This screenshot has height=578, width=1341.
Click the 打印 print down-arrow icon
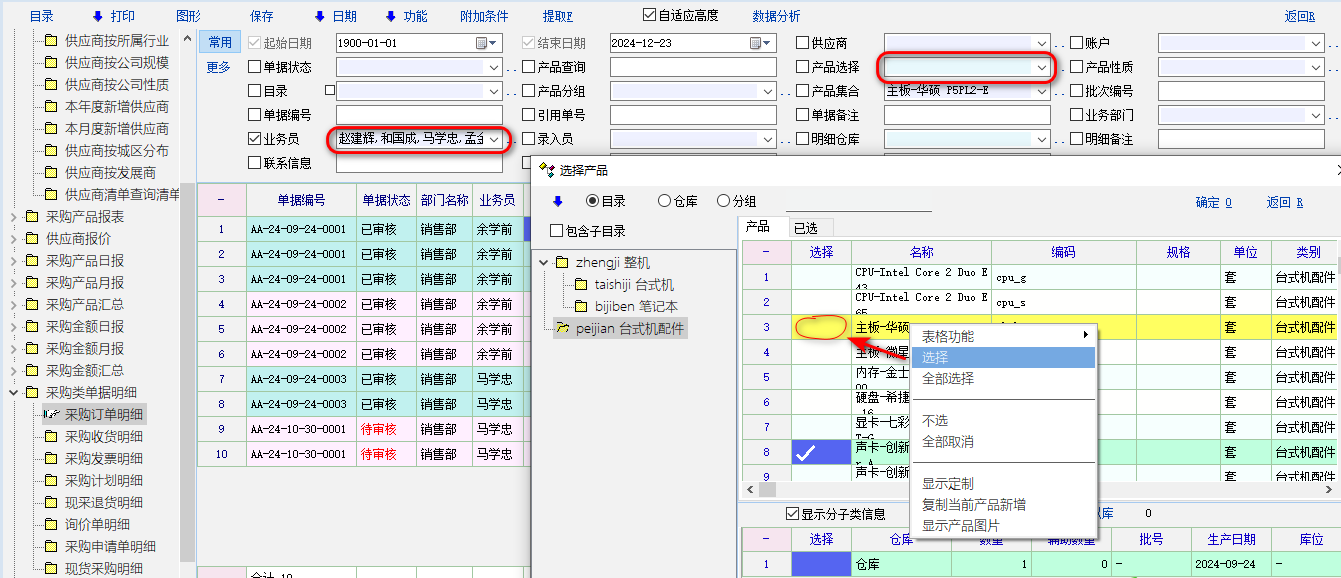pyautogui.click(x=97, y=16)
